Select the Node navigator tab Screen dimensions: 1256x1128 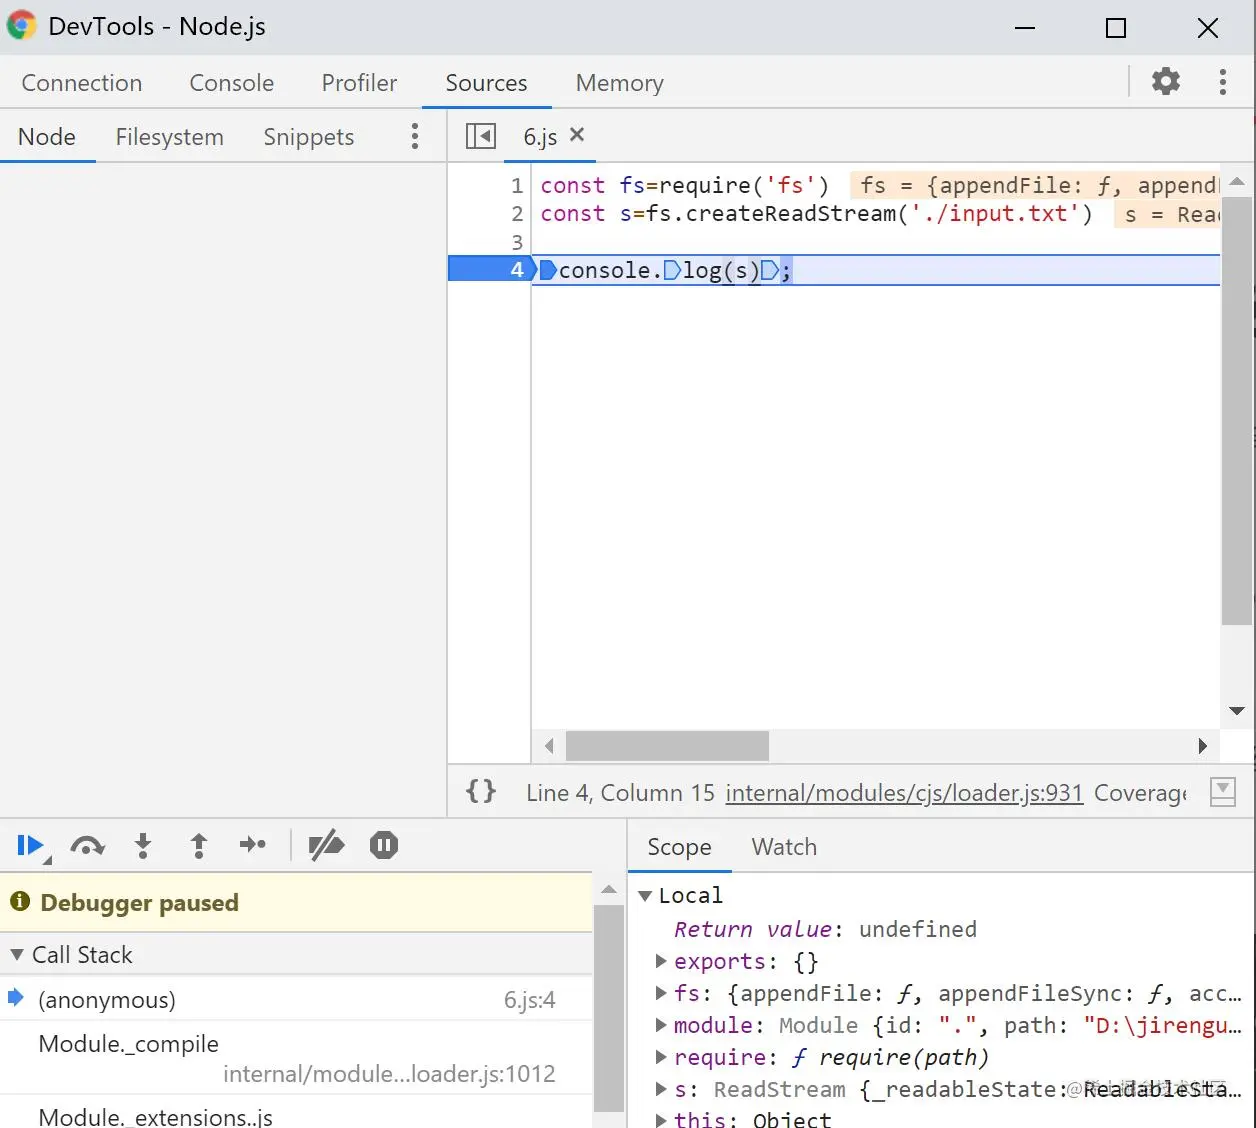pos(47,137)
